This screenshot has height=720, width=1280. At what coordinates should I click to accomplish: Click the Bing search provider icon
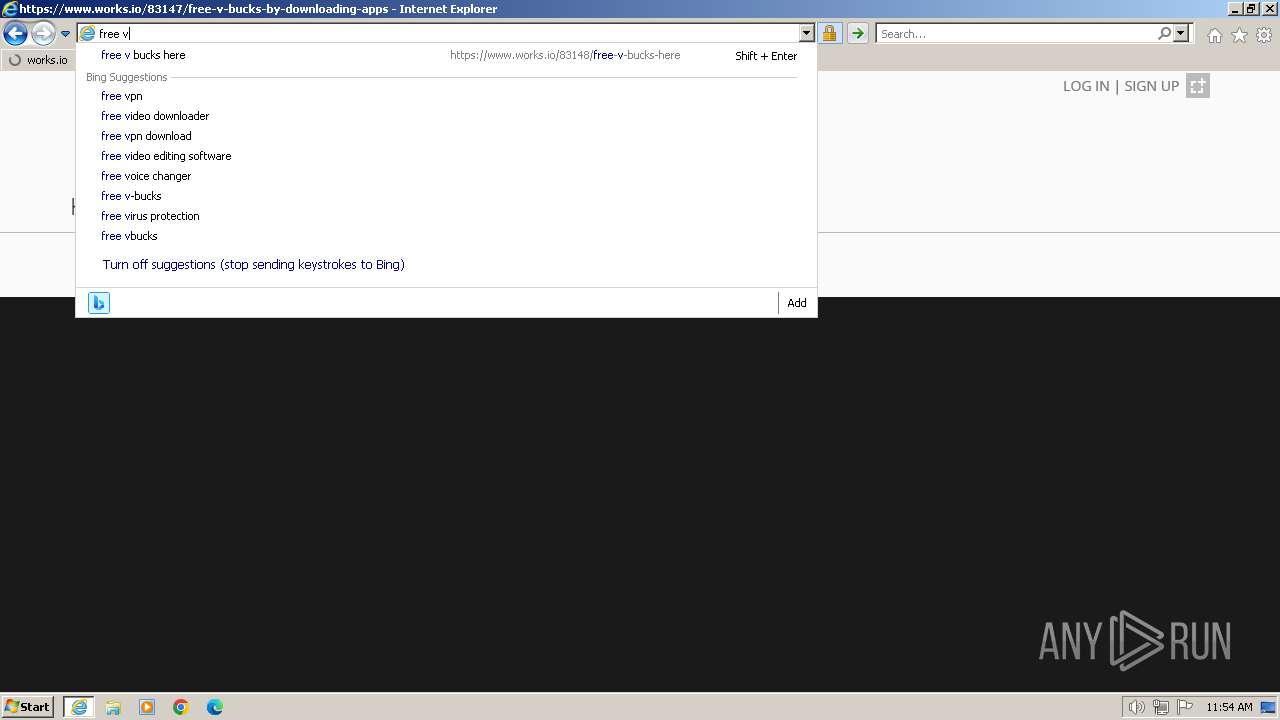98,303
